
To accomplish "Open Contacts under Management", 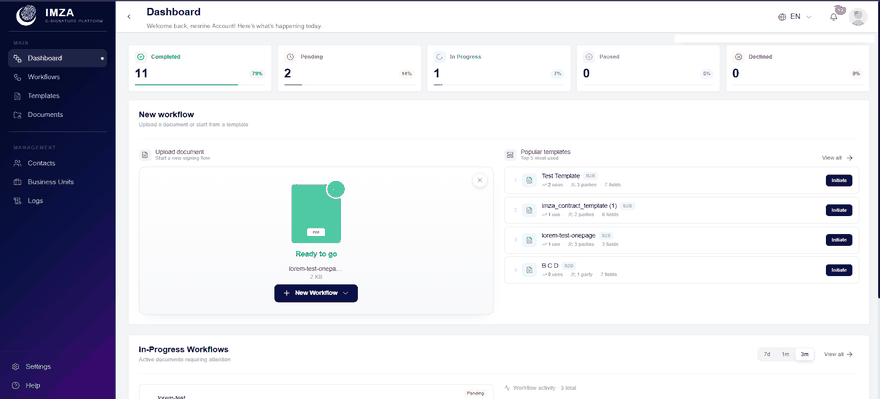I will (x=57, y=163).
